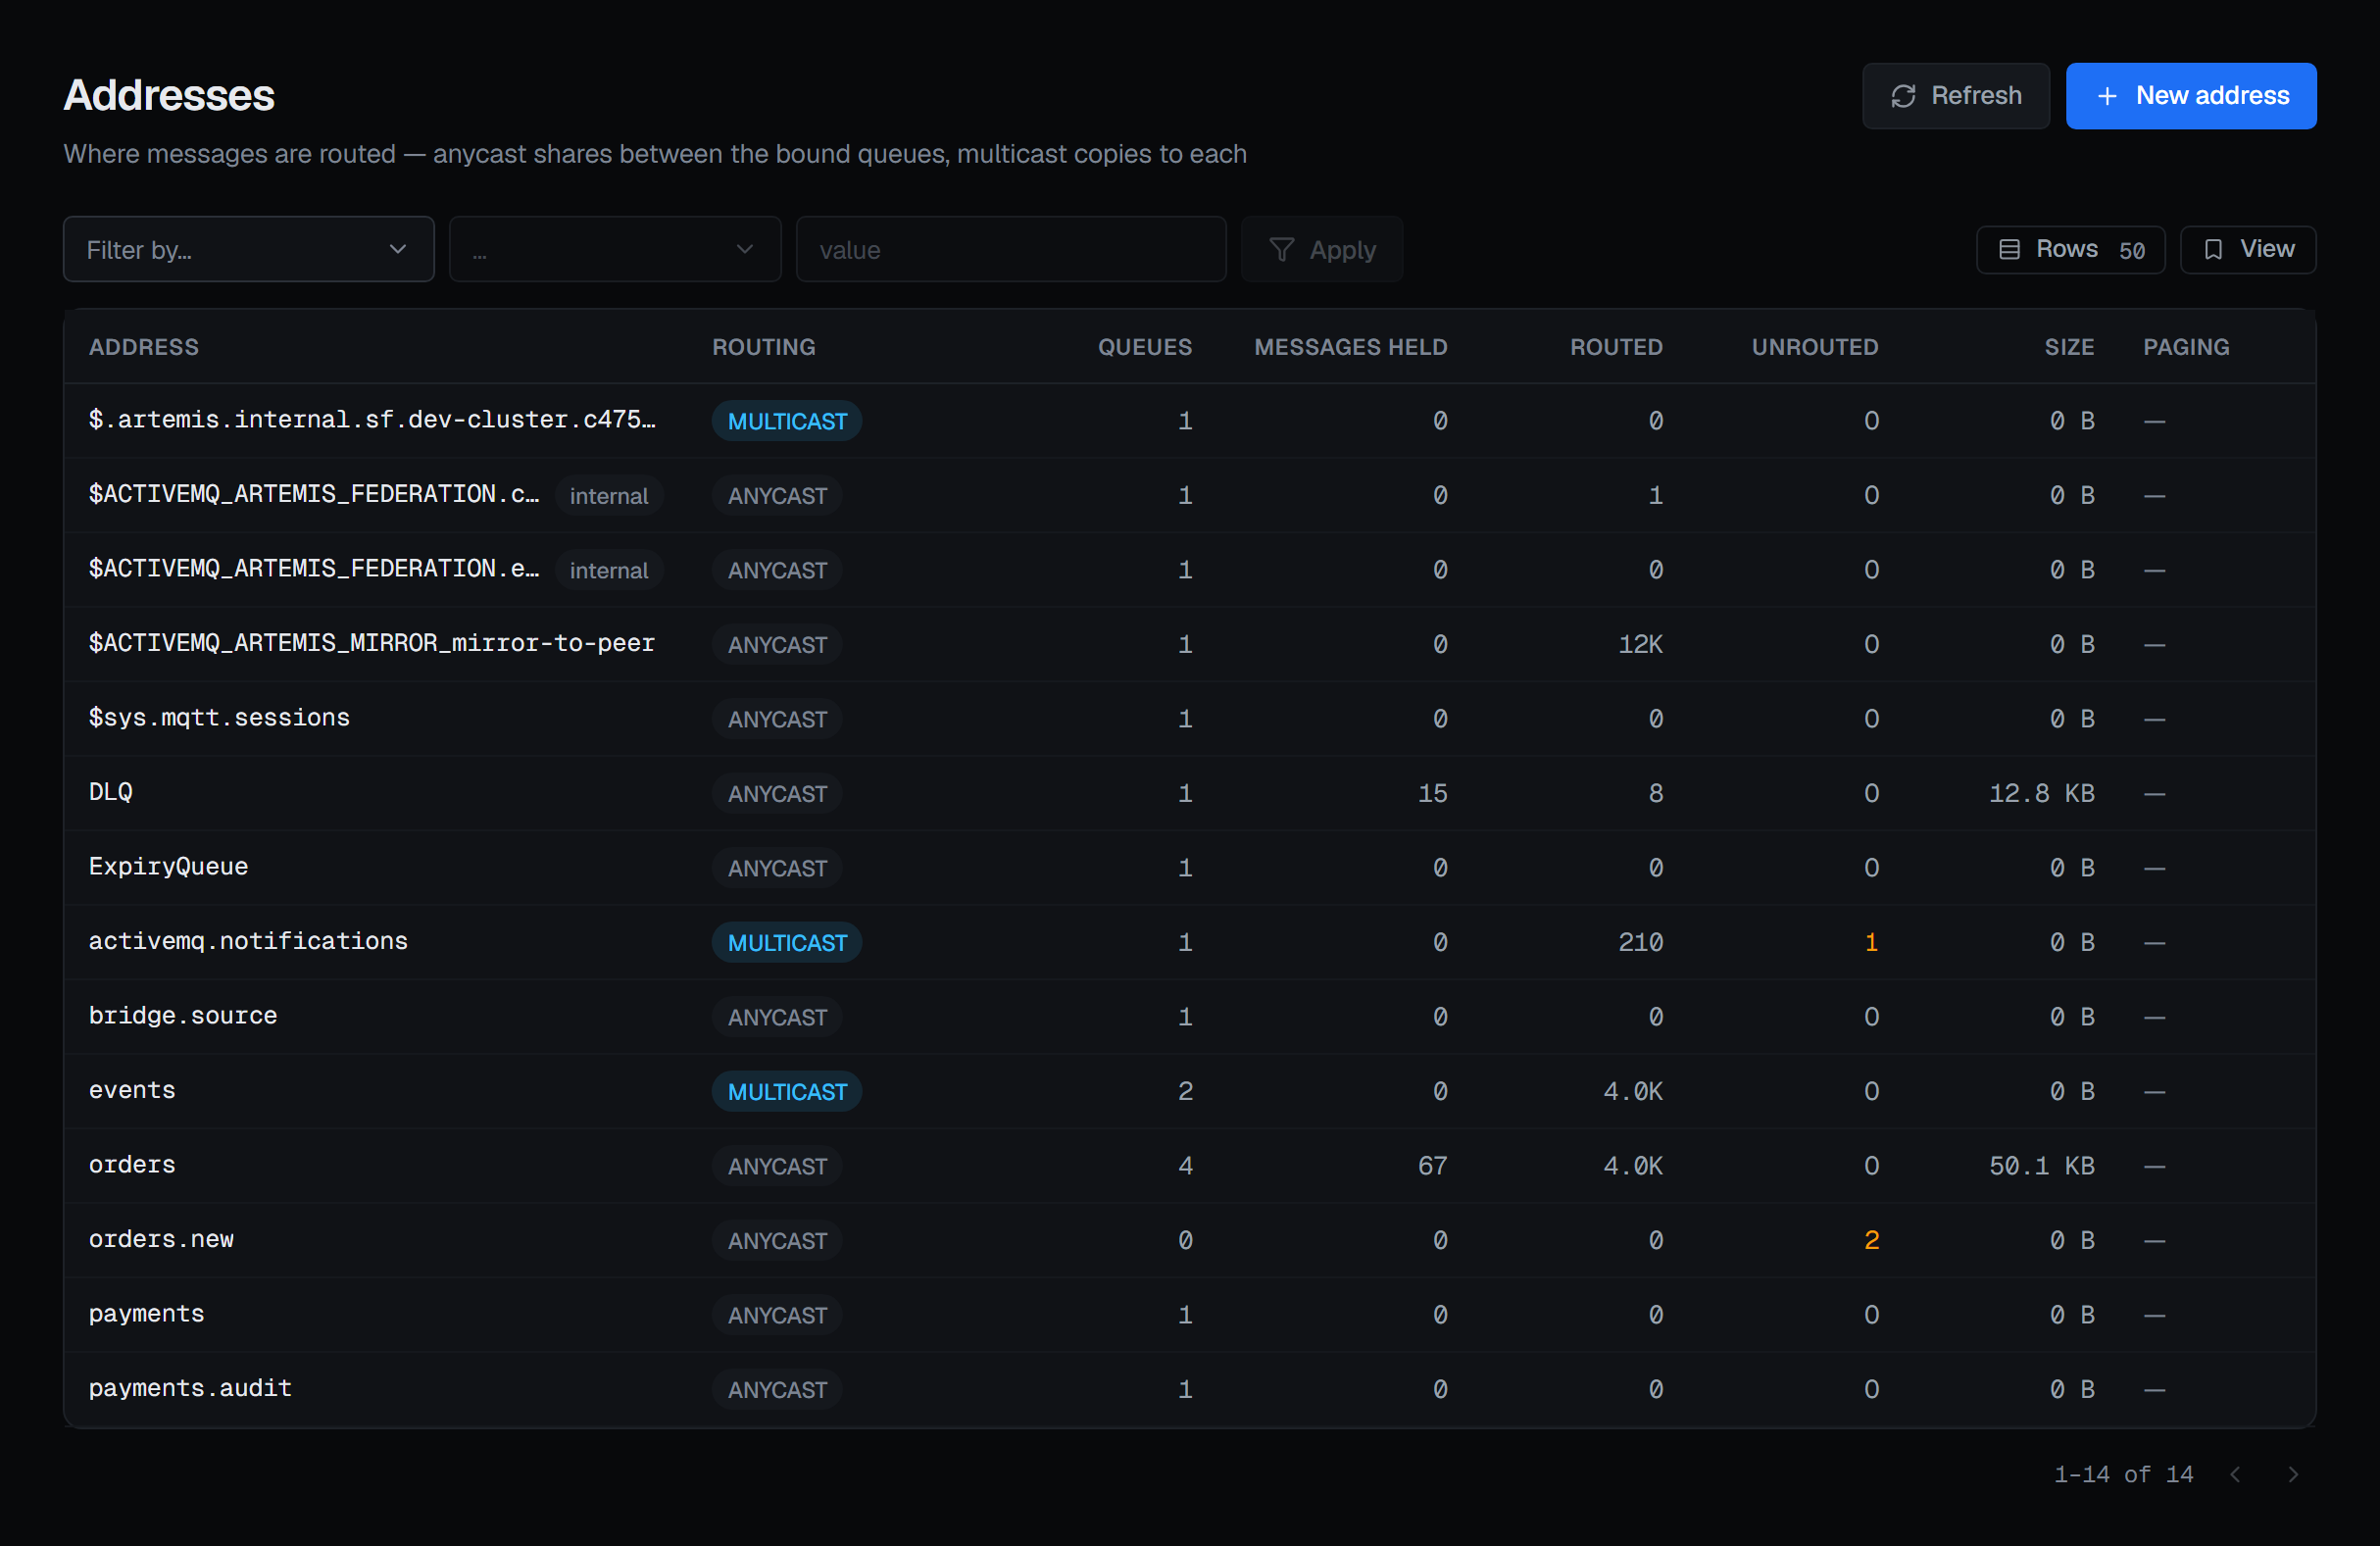2380x1546 pixels.
Task: Sort by the SIZE column header
Action: click(x=2068, y=347)
